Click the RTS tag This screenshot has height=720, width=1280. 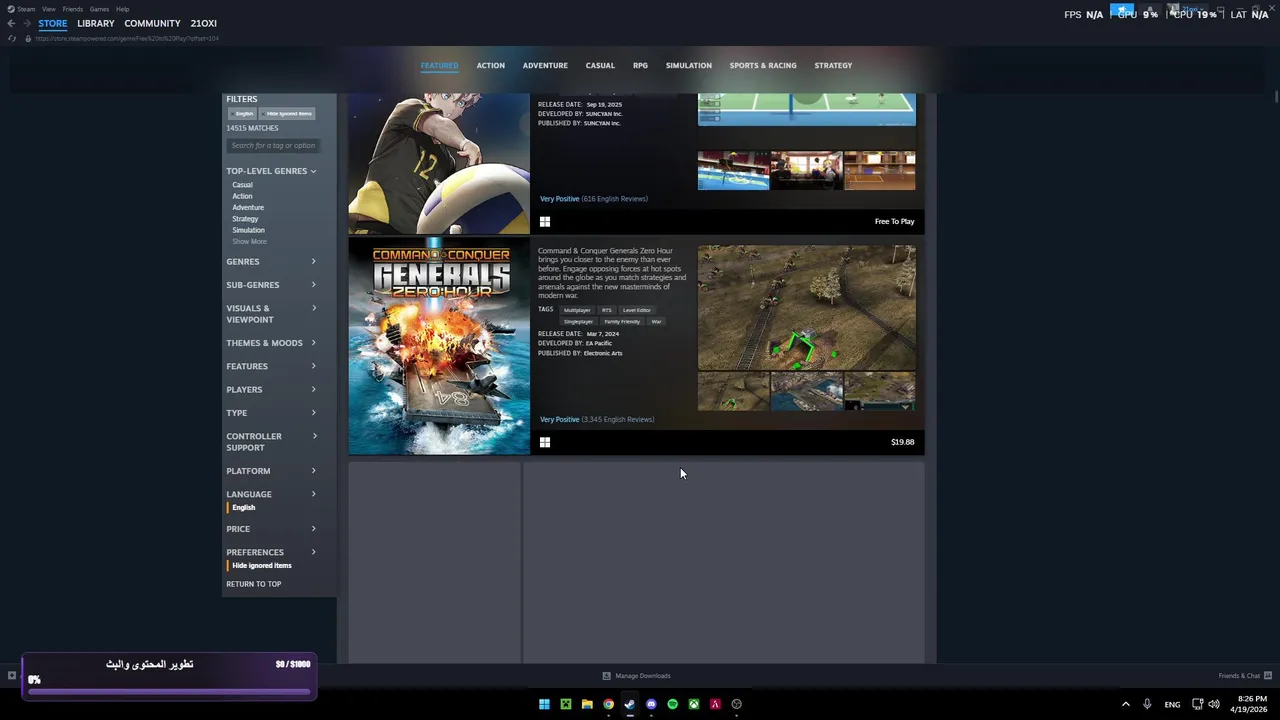[606, 310]
